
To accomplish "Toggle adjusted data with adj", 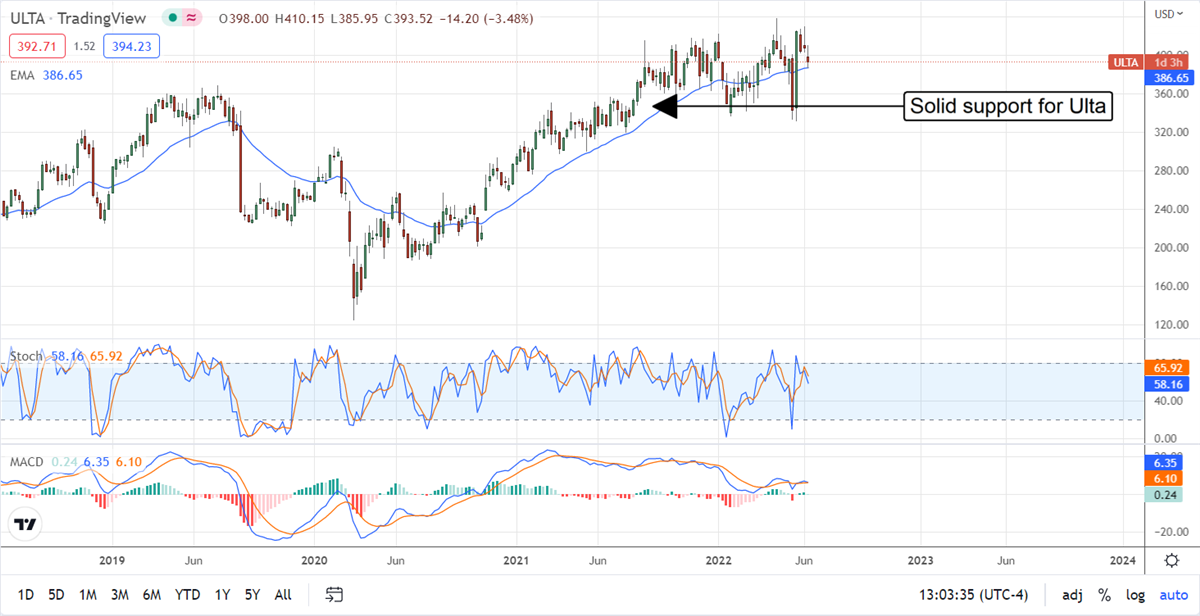I will (x=1071, y=595).
